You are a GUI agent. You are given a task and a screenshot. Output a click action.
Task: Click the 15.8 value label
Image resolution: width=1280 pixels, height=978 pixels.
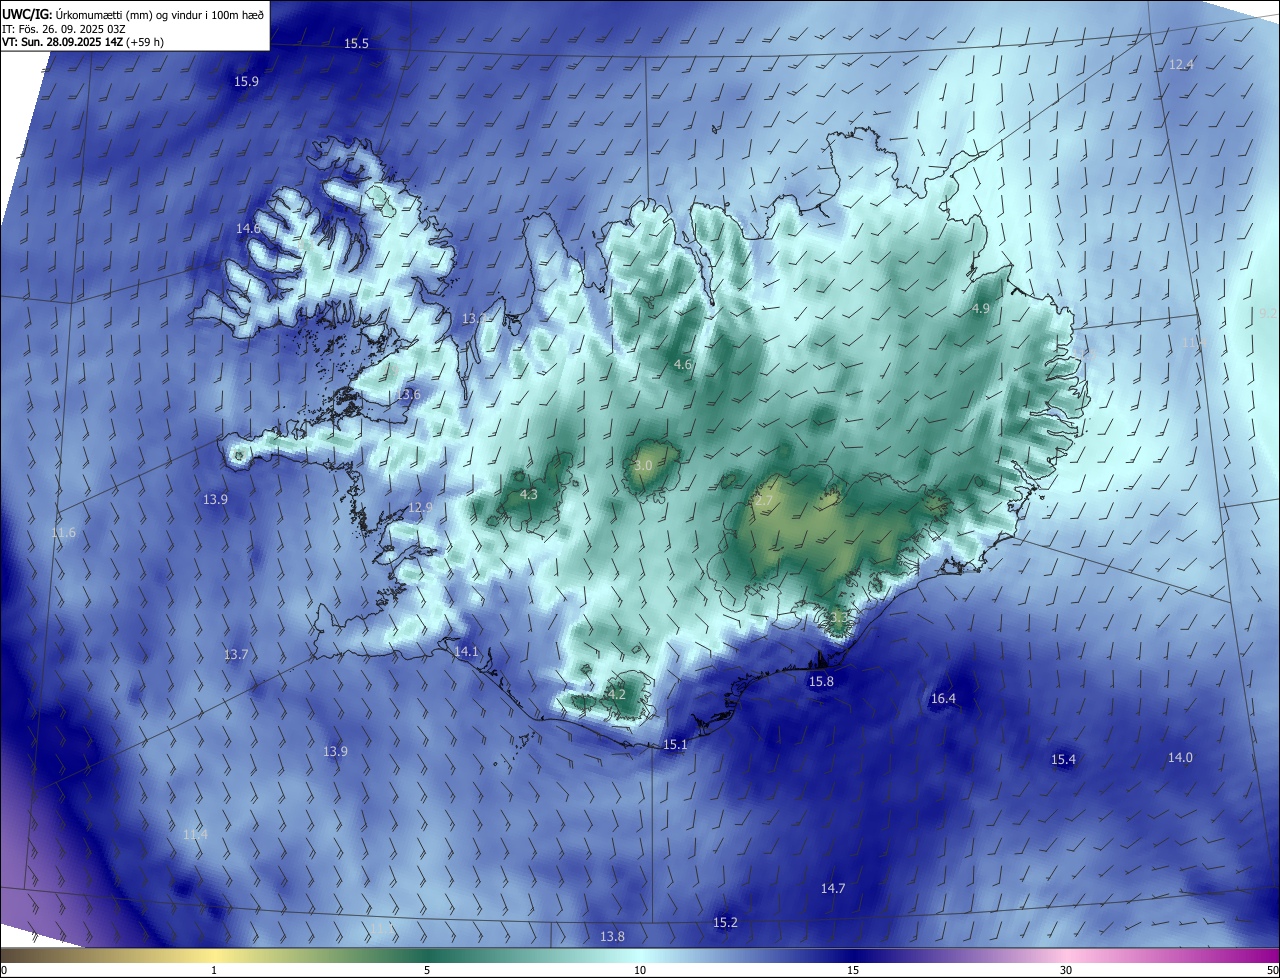click(821, 682)
